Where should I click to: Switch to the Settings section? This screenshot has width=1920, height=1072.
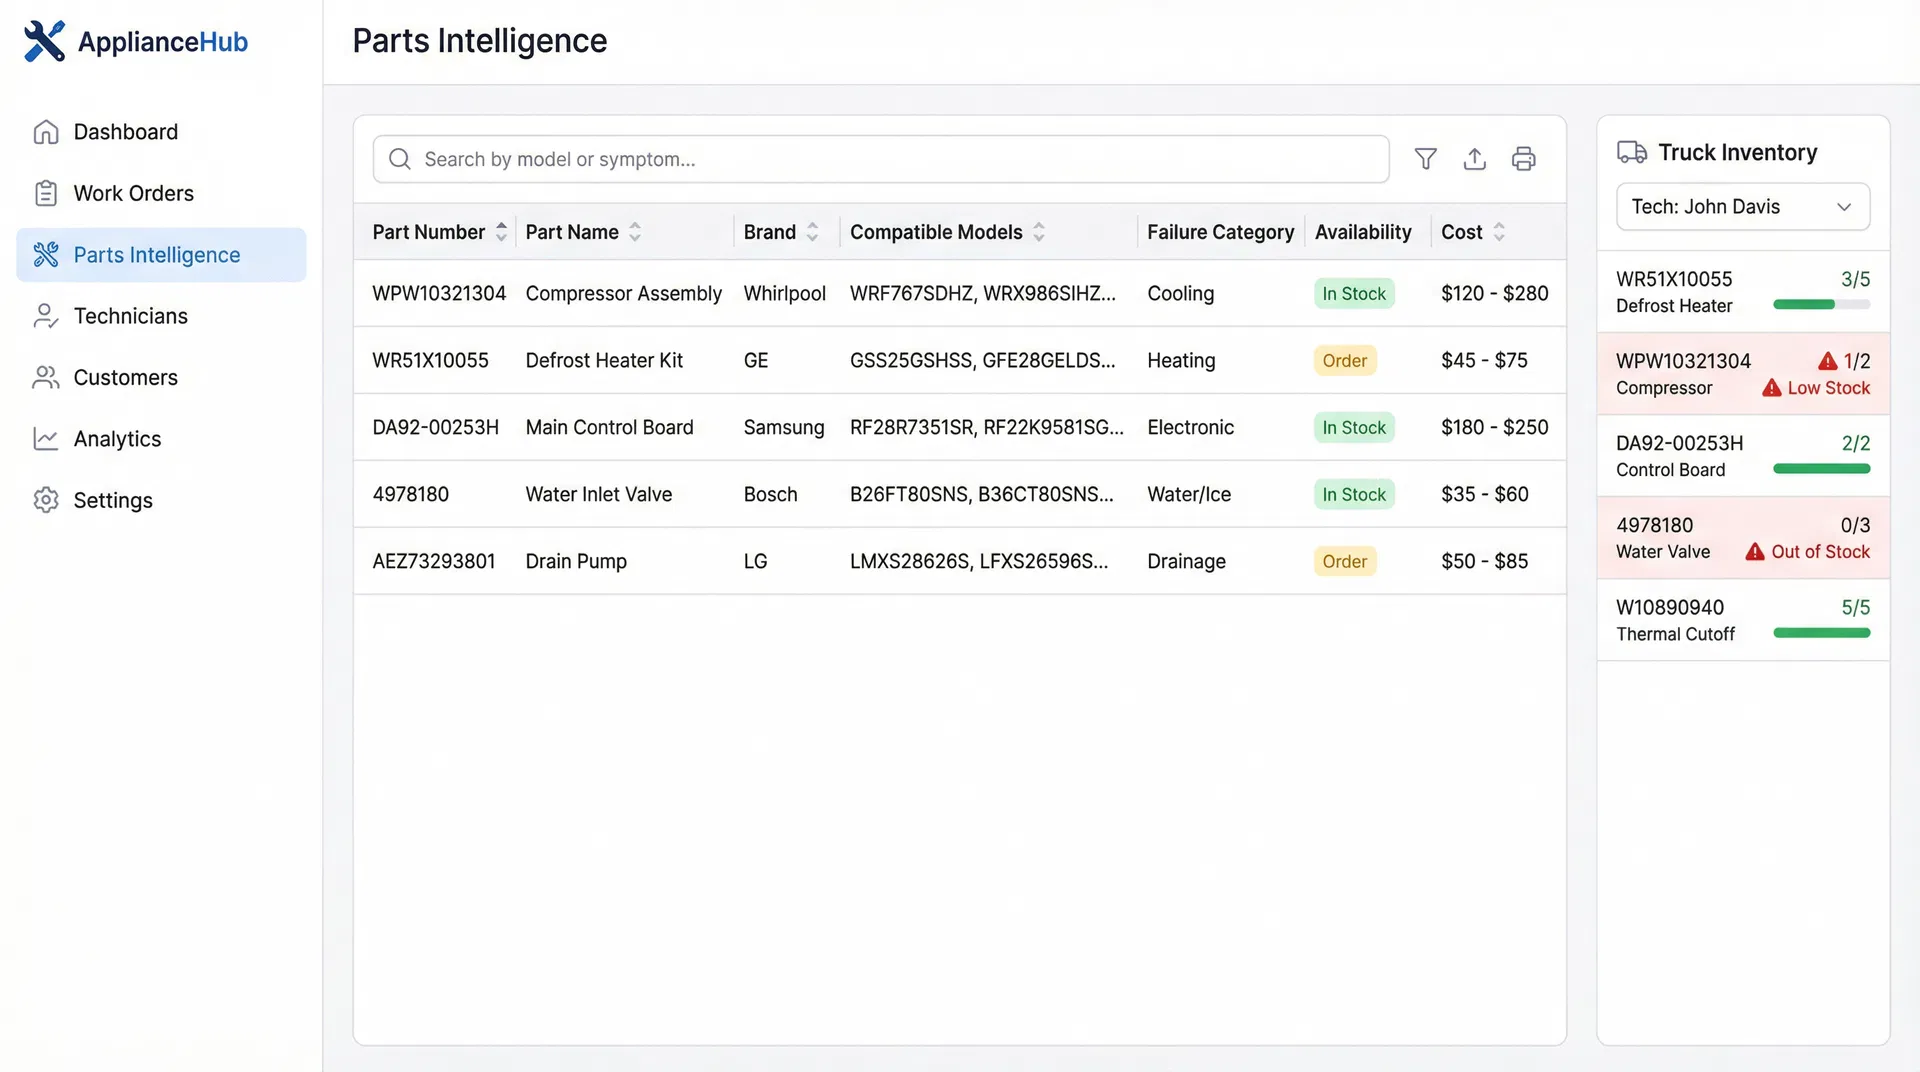[112, 500]
